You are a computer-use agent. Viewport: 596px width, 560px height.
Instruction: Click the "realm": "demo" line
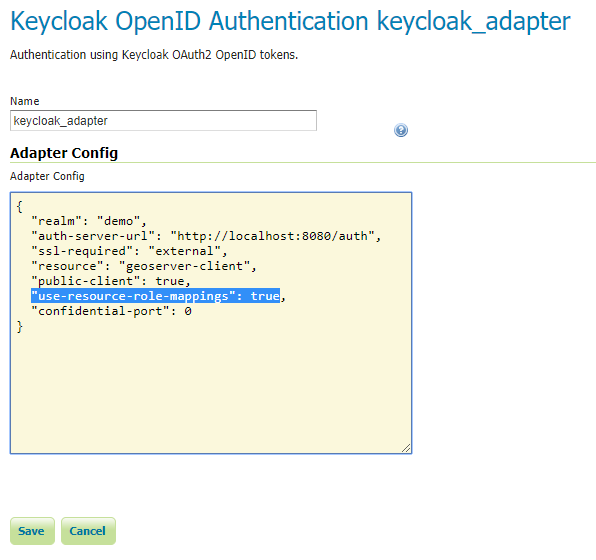pyautogui.click(x=89, y=221)
